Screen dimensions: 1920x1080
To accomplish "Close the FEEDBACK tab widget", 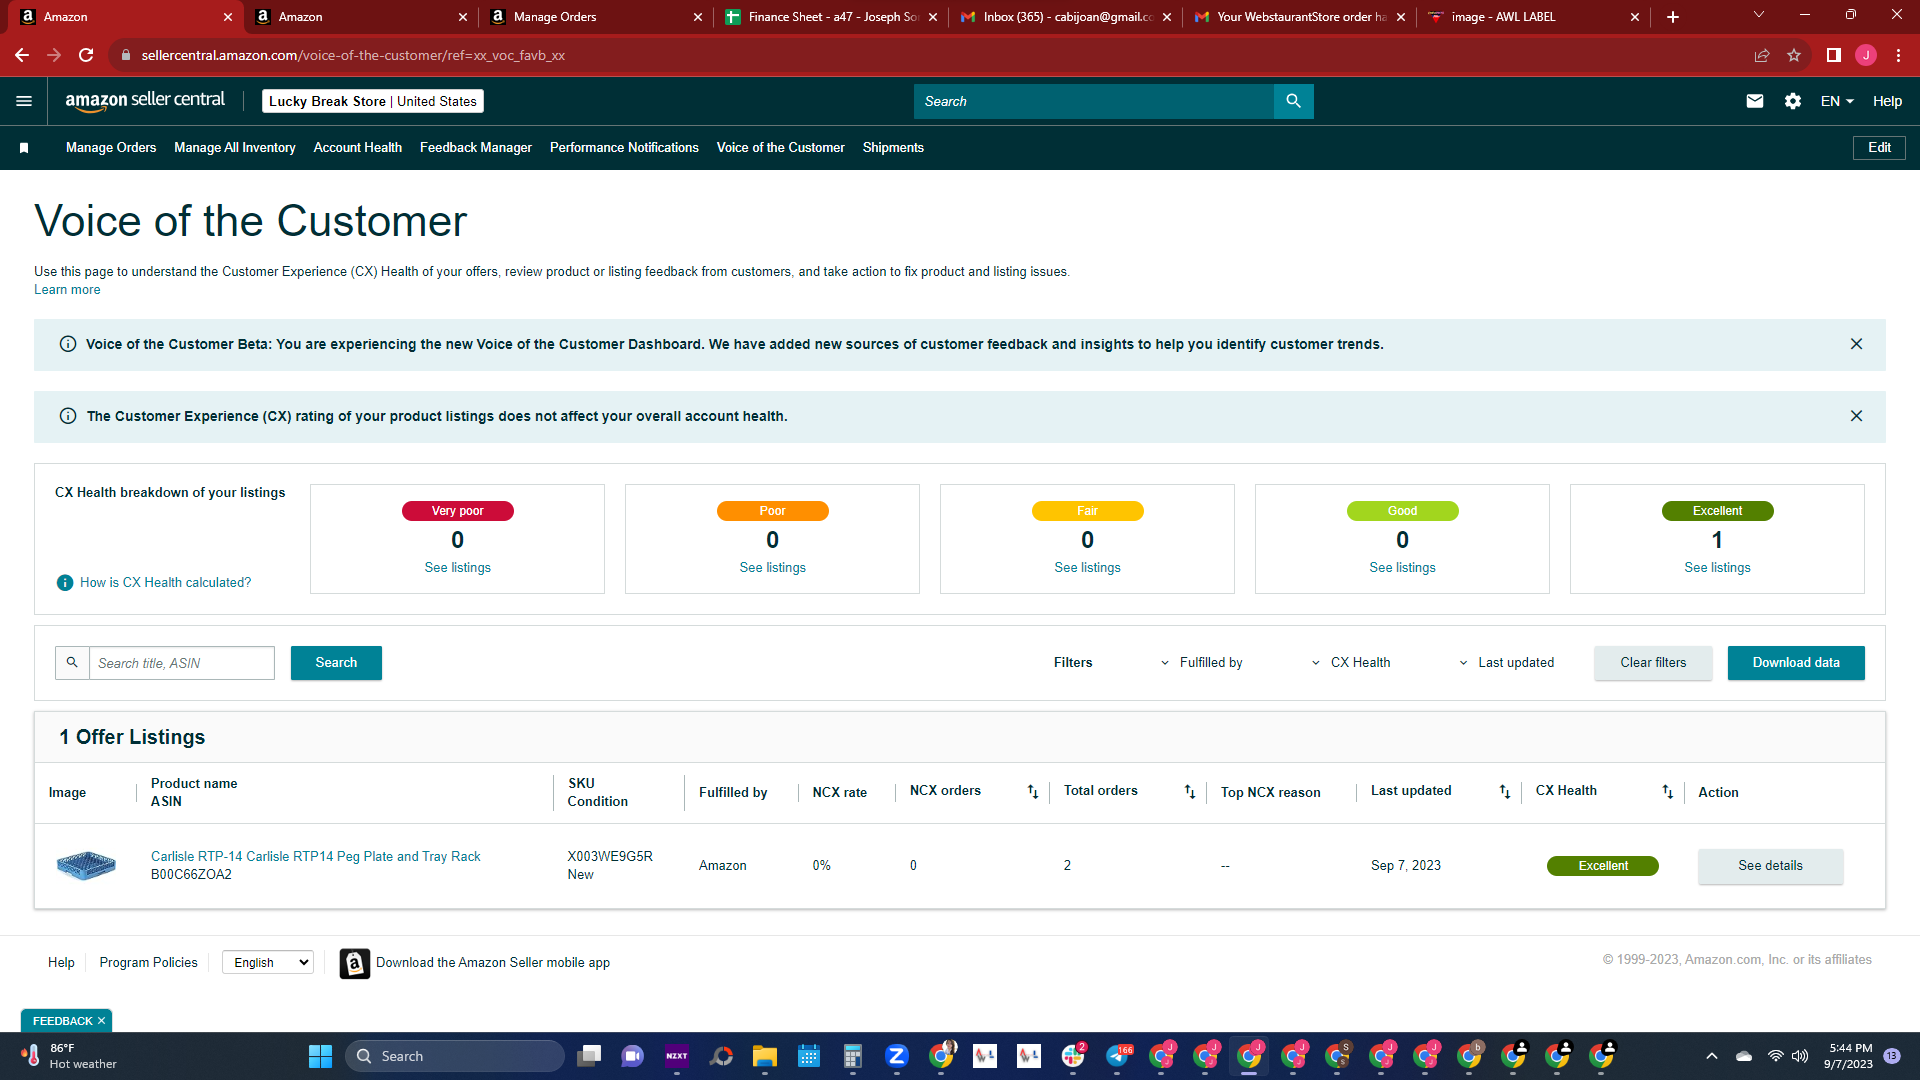I will (x=101, y=1021).
